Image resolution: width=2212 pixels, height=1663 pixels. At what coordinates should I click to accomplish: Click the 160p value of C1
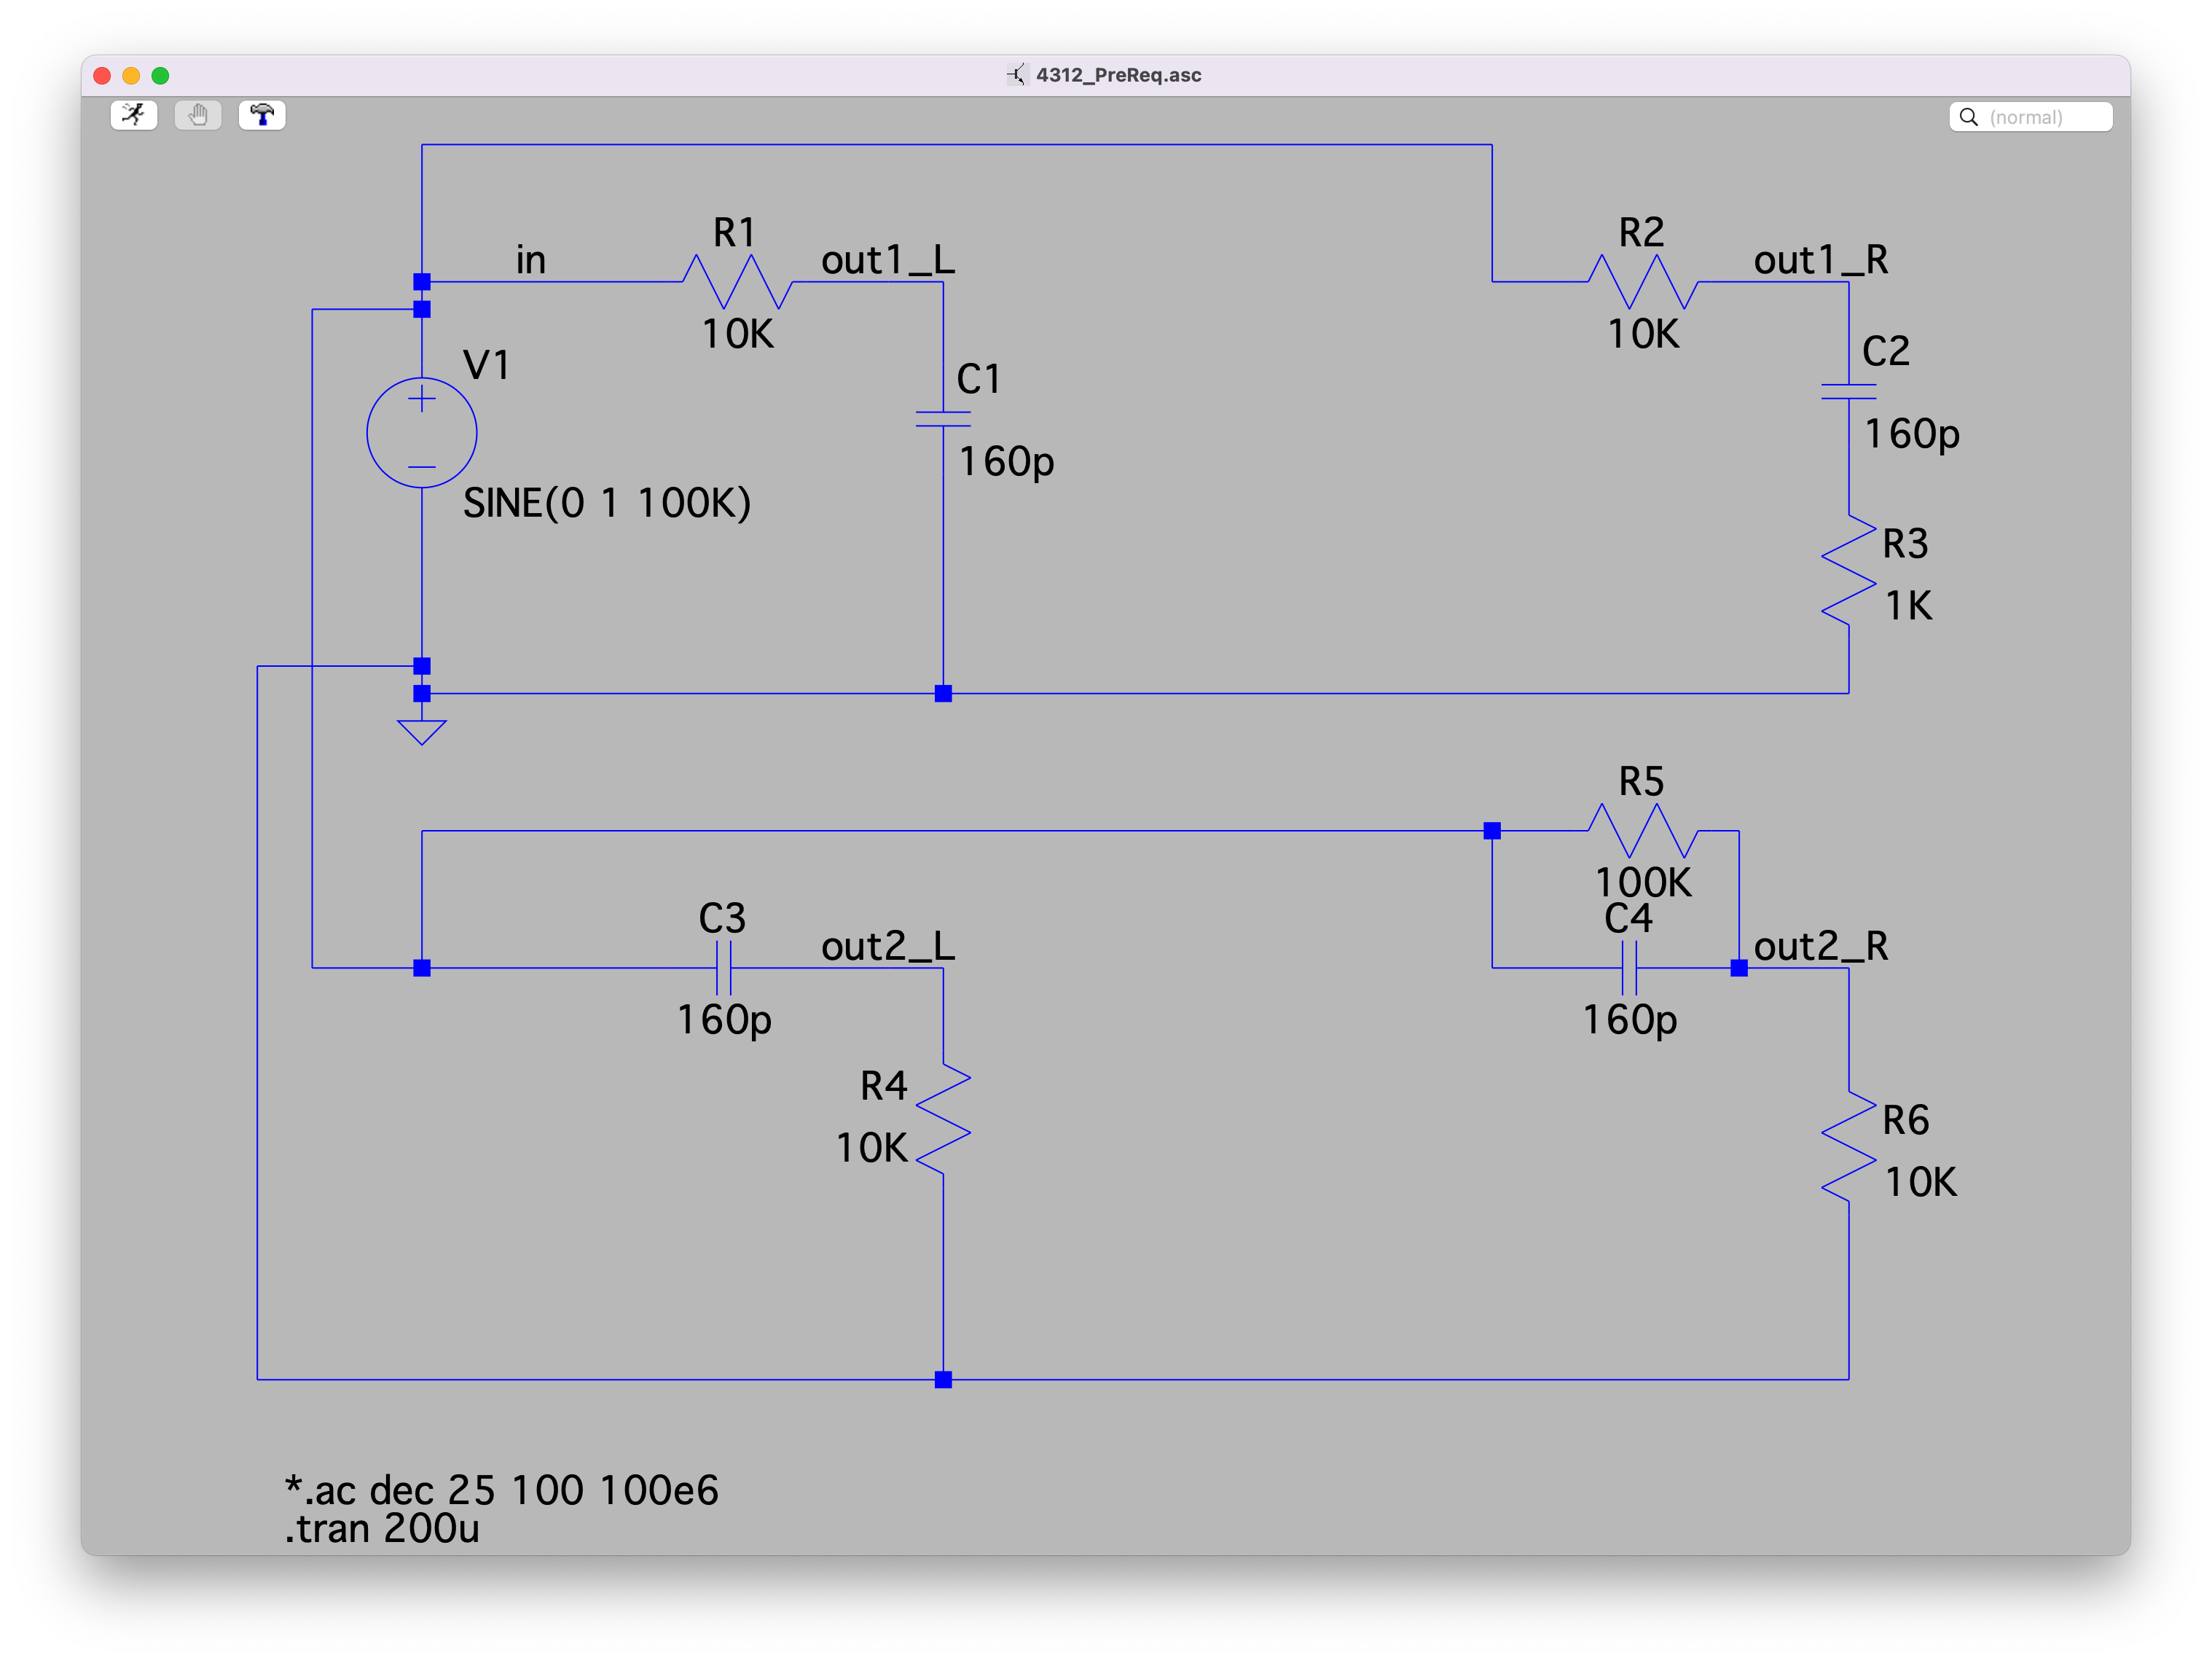click(1007, 463)
